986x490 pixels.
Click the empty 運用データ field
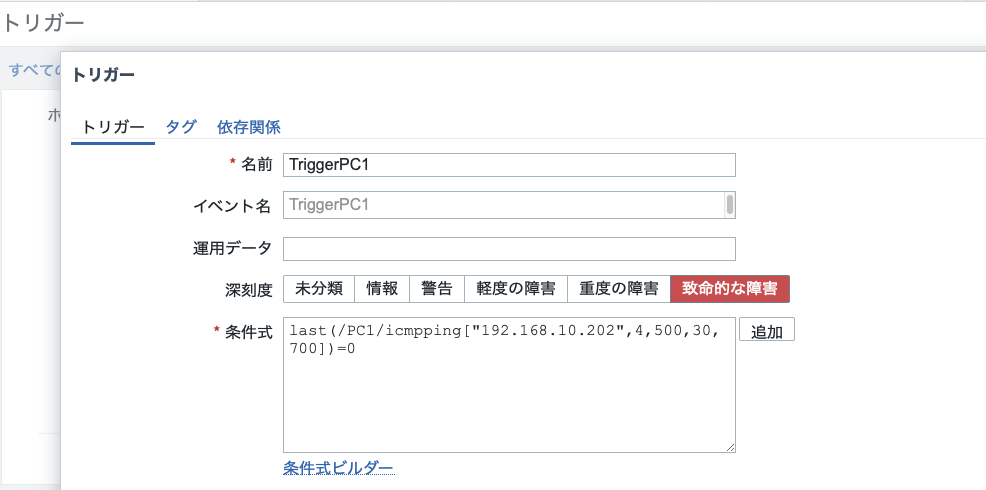pyautogui.click(x=509, y=248)
